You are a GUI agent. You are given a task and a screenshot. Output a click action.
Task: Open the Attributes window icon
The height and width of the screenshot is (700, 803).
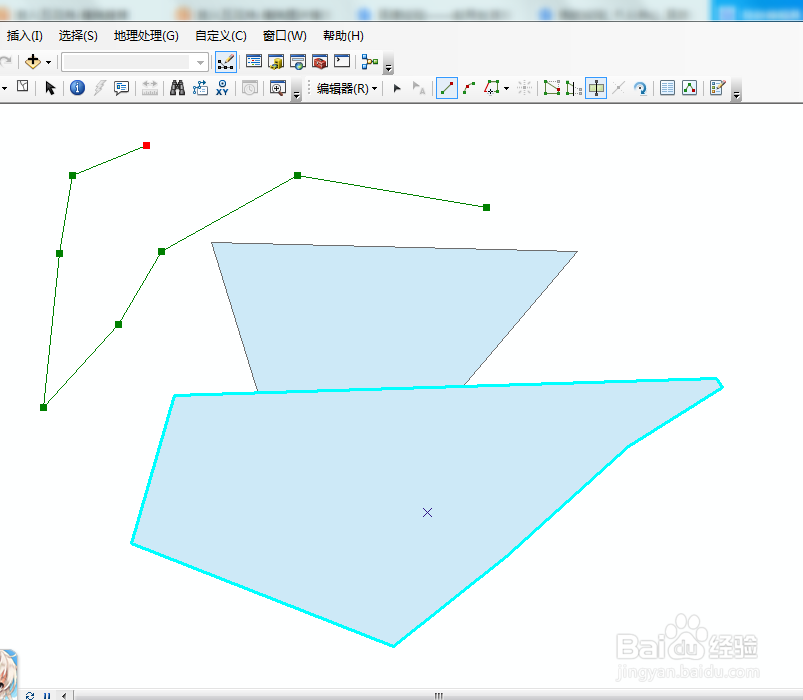(667, 88)
